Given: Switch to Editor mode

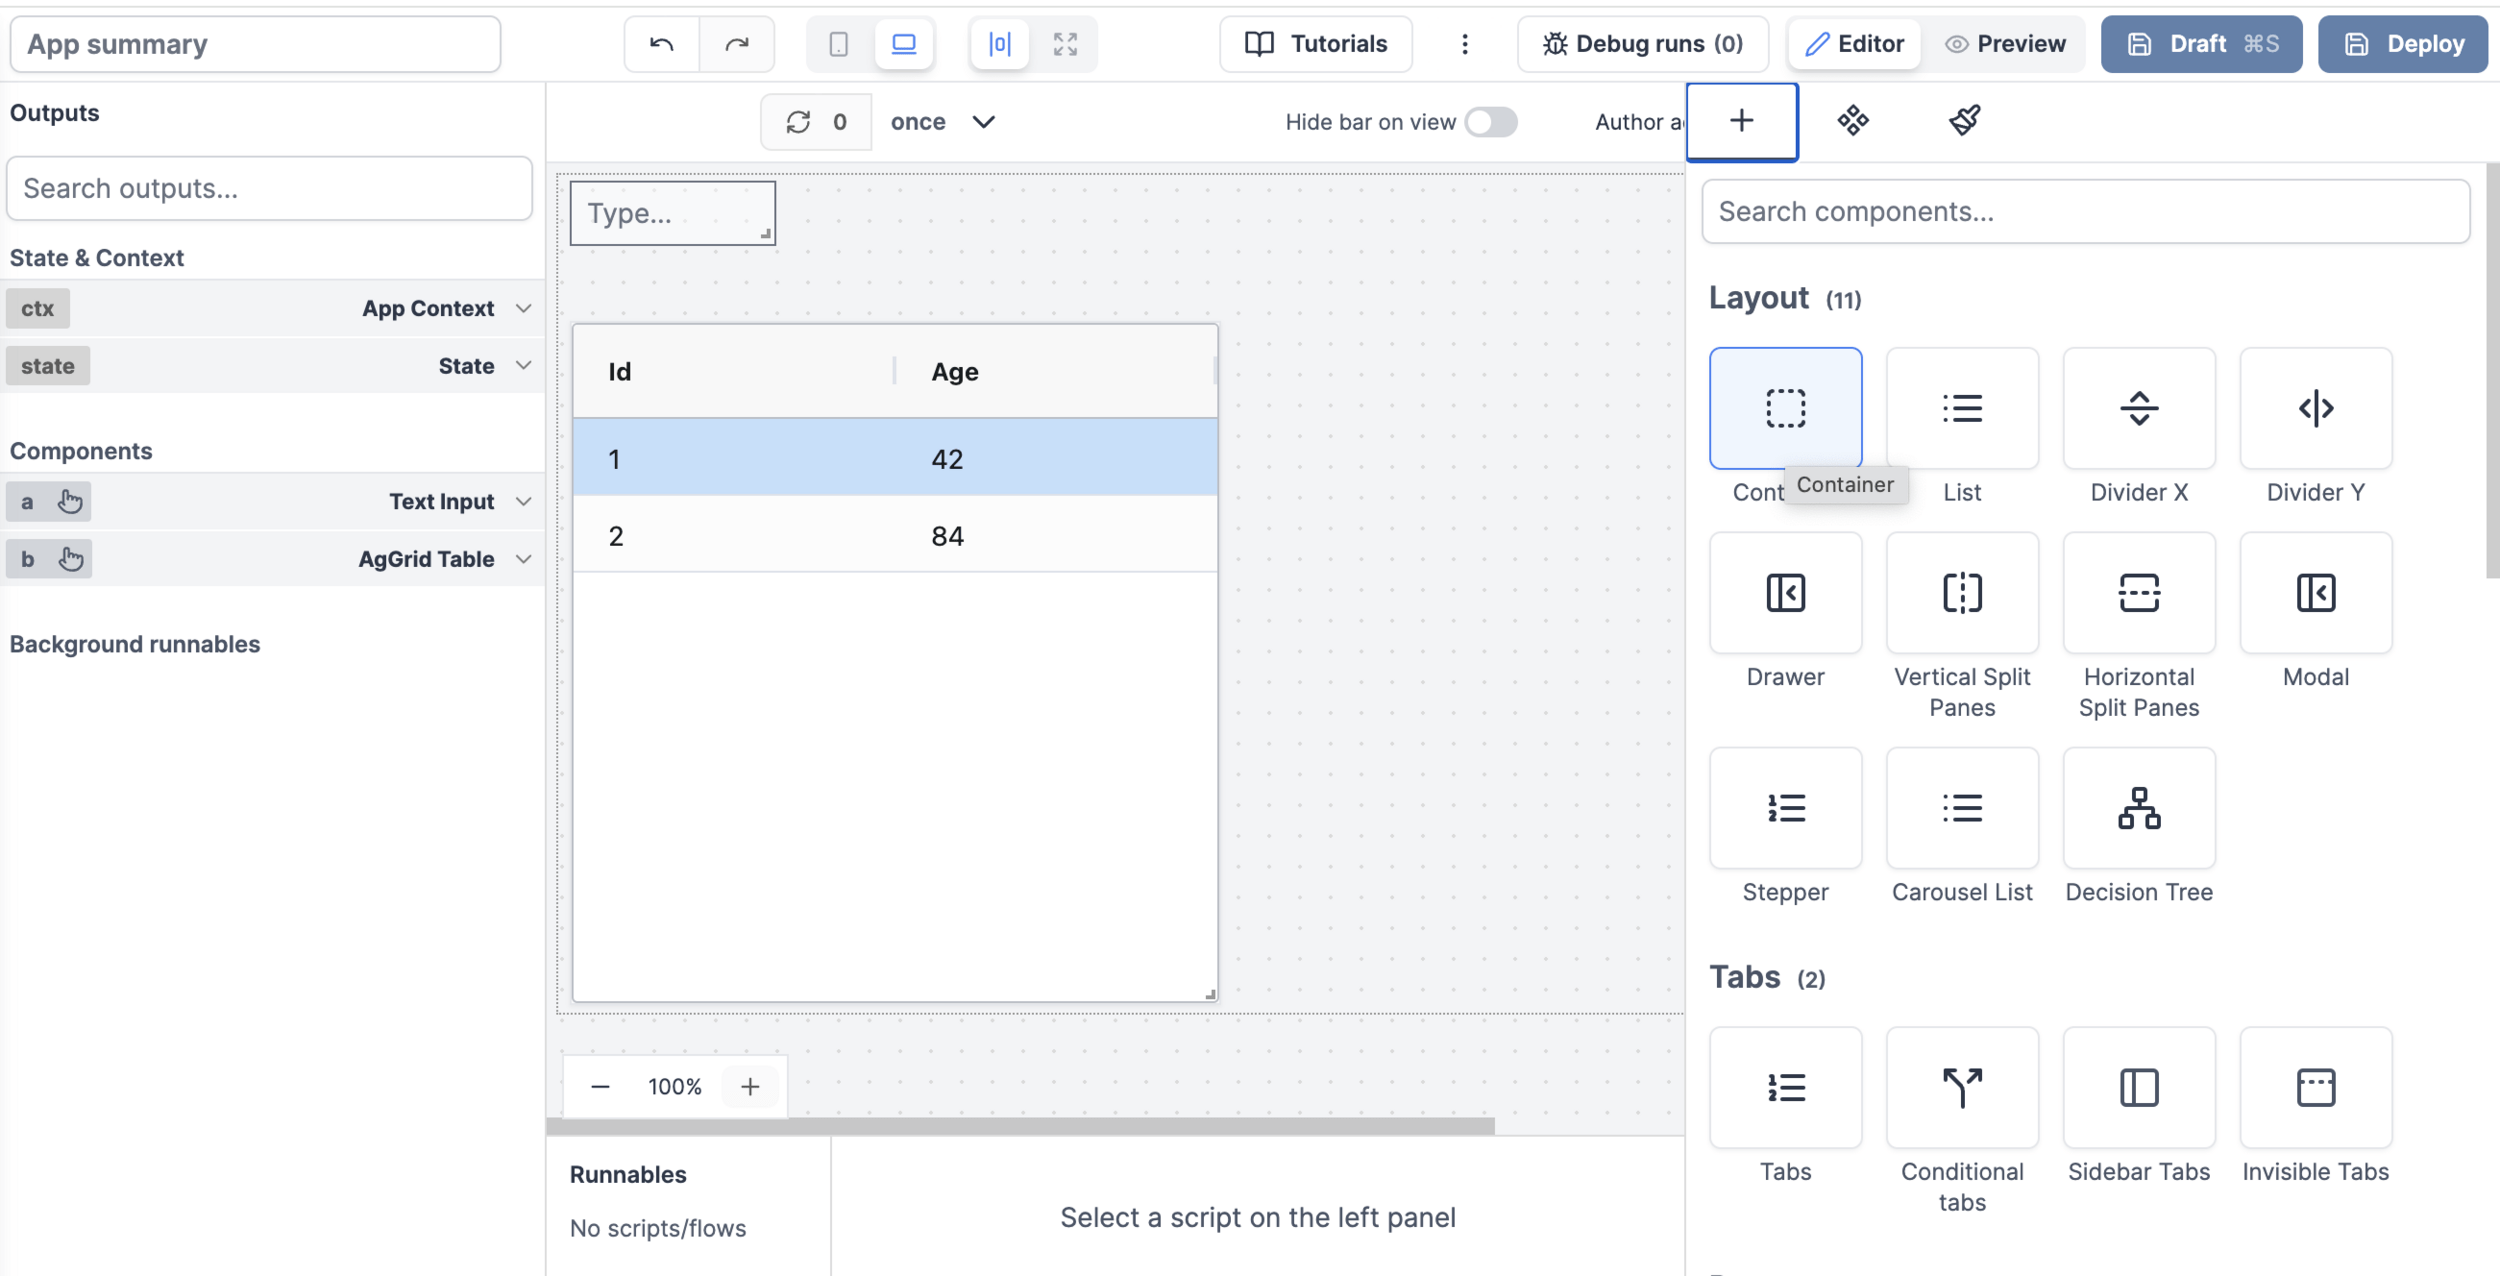Looking at the screenshot, I should 1854,44.
